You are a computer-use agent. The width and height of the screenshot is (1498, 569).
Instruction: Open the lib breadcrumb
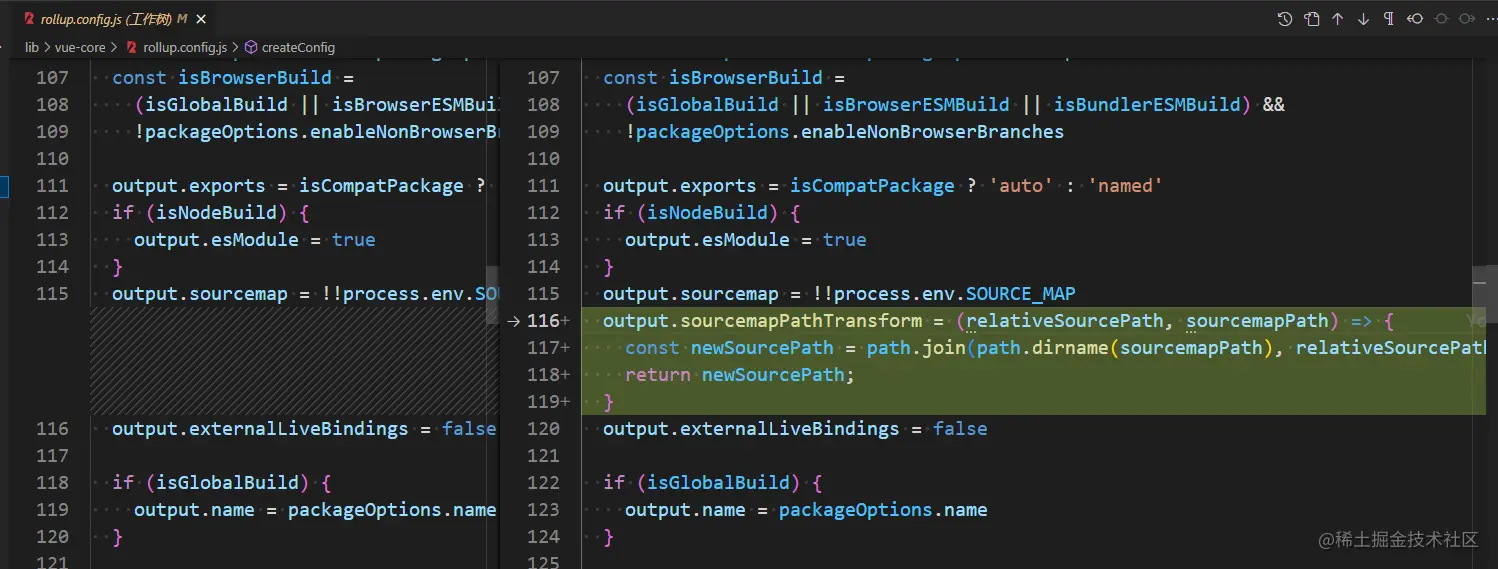(32, 47)
